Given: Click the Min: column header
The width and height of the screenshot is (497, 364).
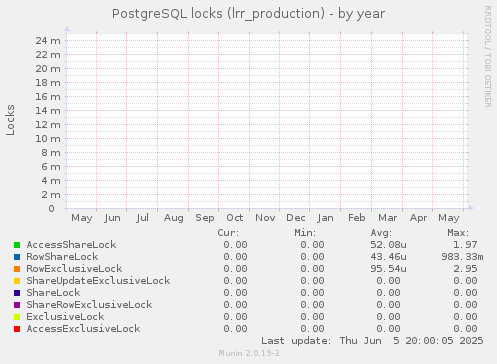Looking at the screenshot, I should (305, 233).
